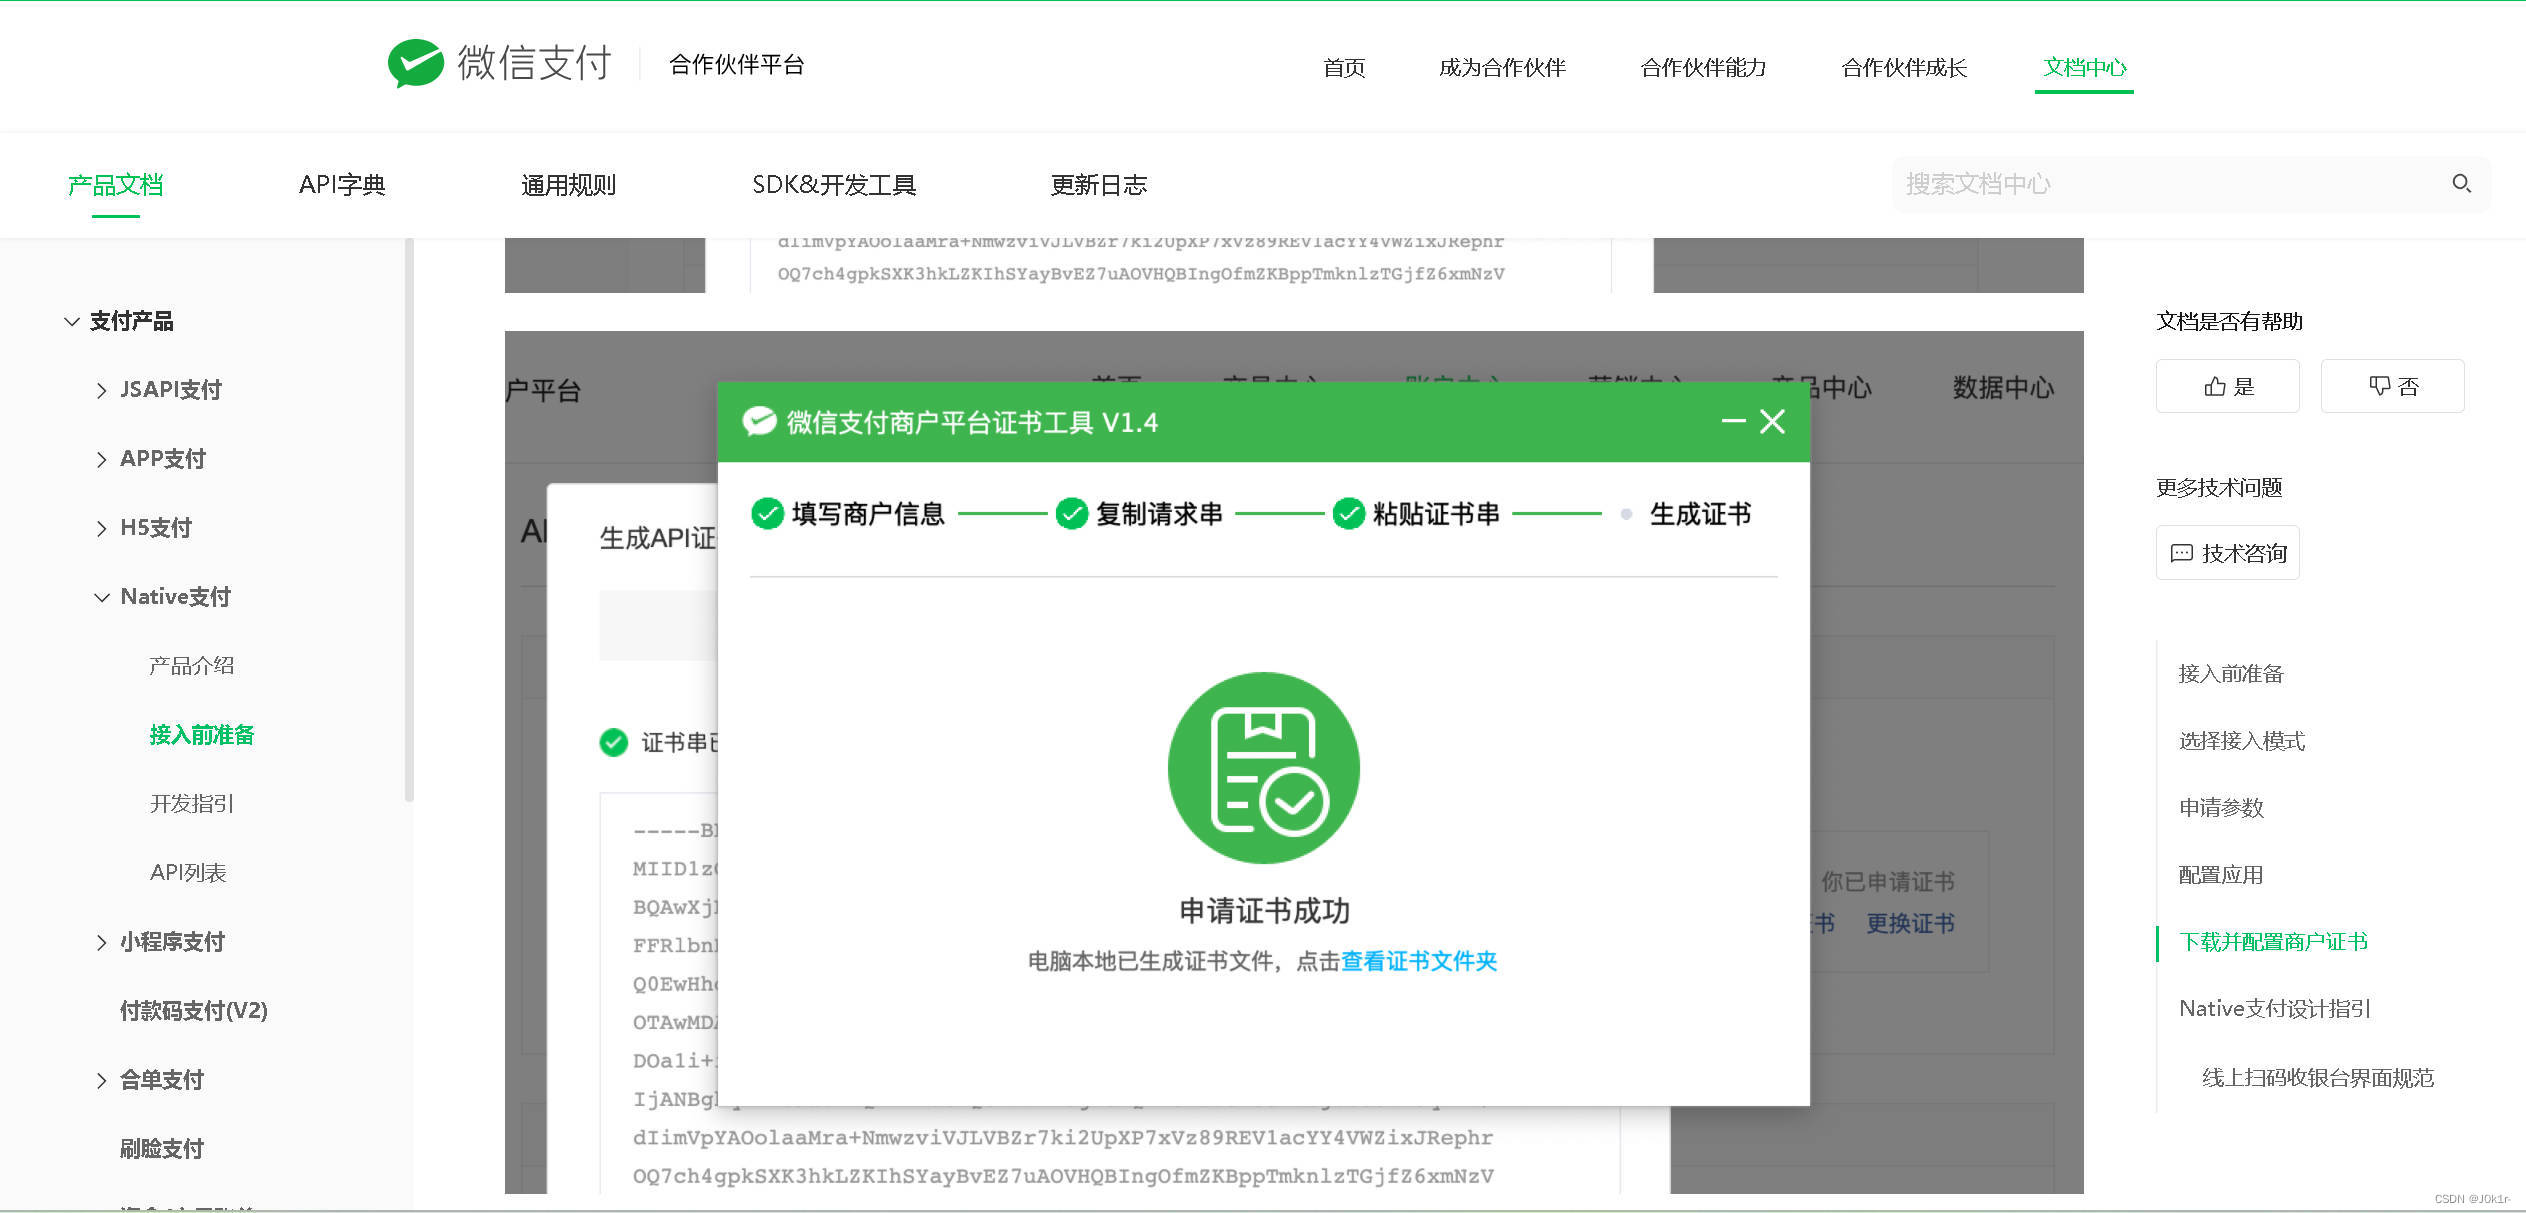Click the 粘贴证书串 step checkmark

(1348, 514)
